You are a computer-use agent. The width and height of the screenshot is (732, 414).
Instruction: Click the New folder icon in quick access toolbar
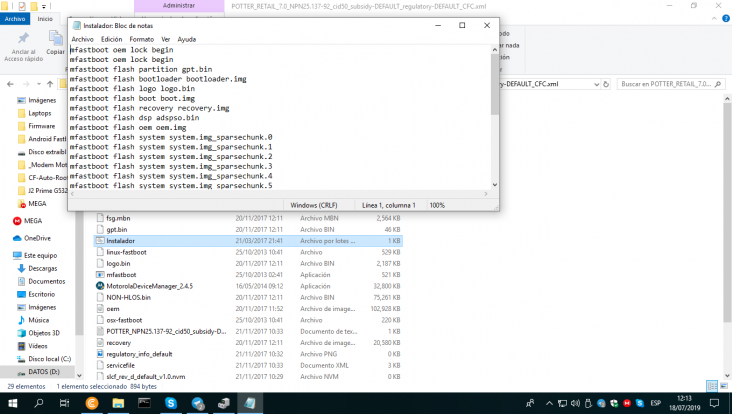[34, 6]
